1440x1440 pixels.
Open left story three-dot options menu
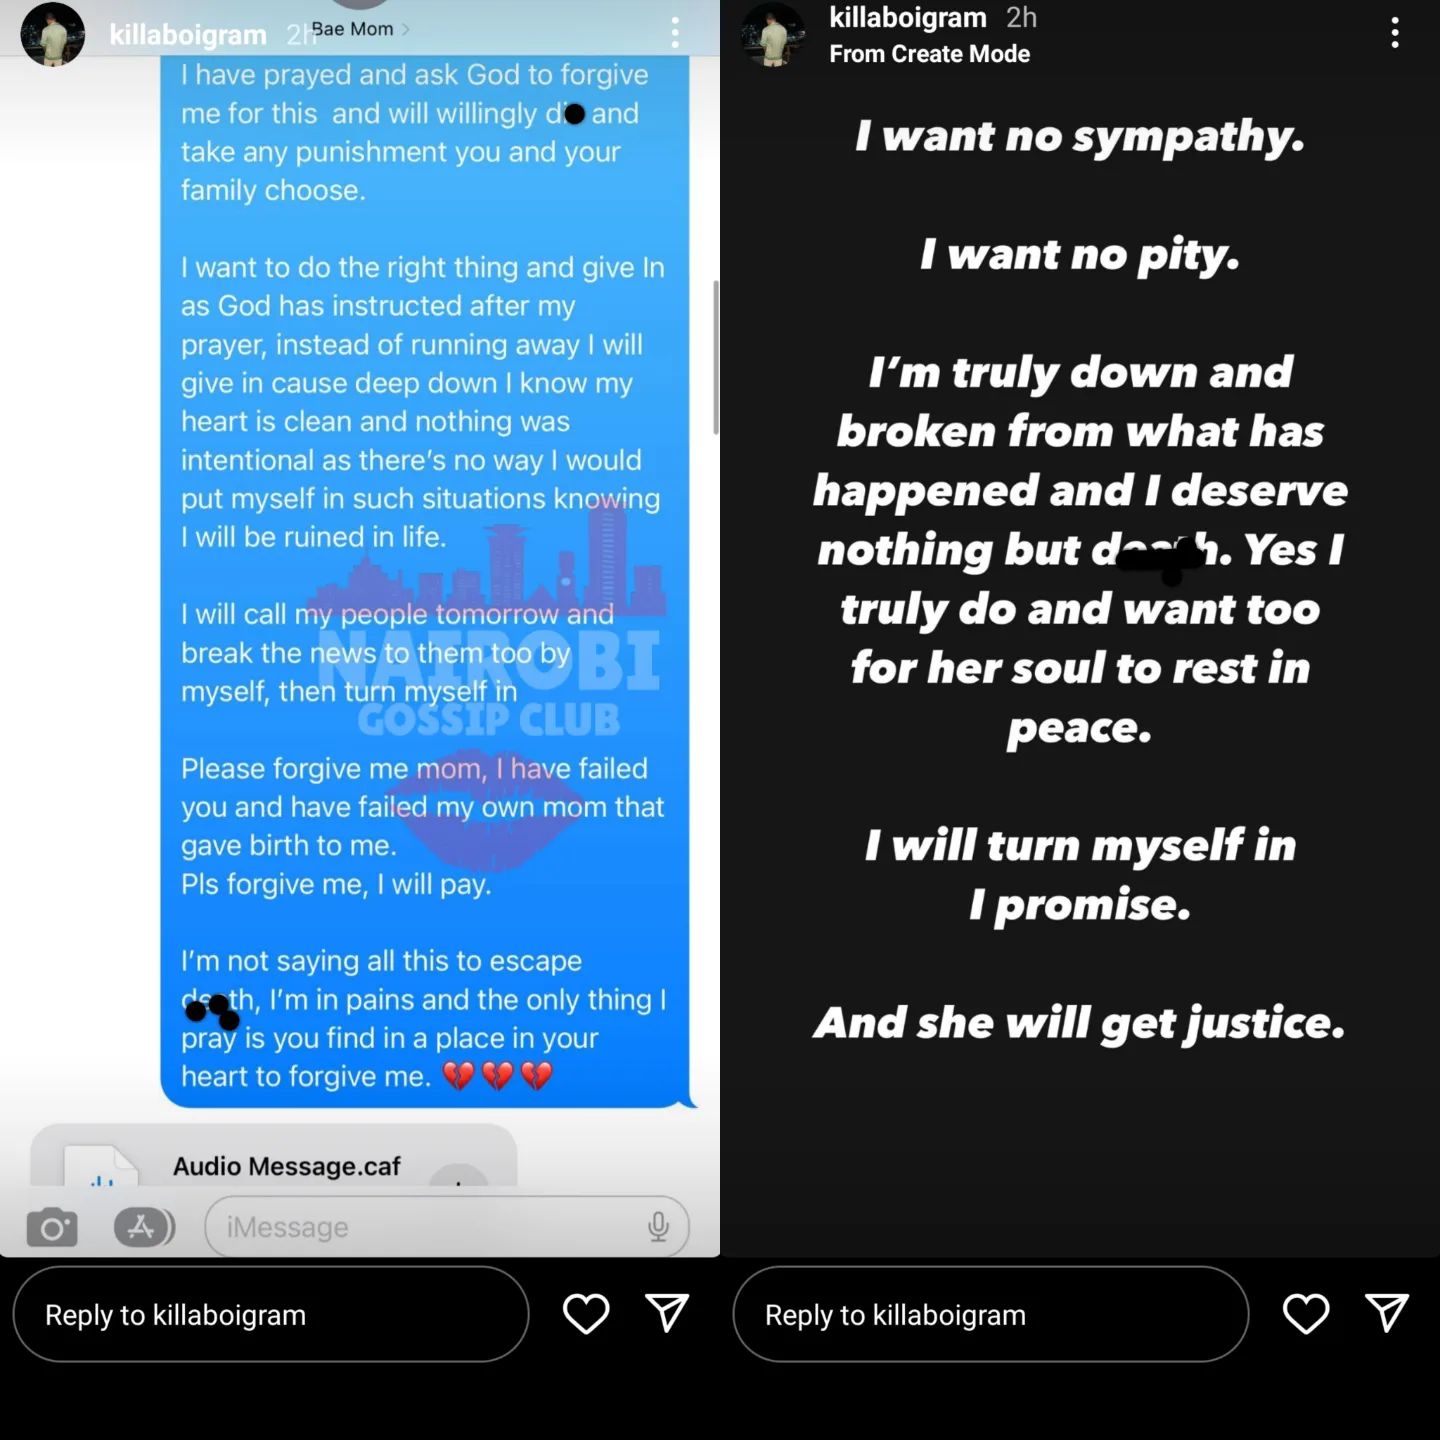coord(675,33)
